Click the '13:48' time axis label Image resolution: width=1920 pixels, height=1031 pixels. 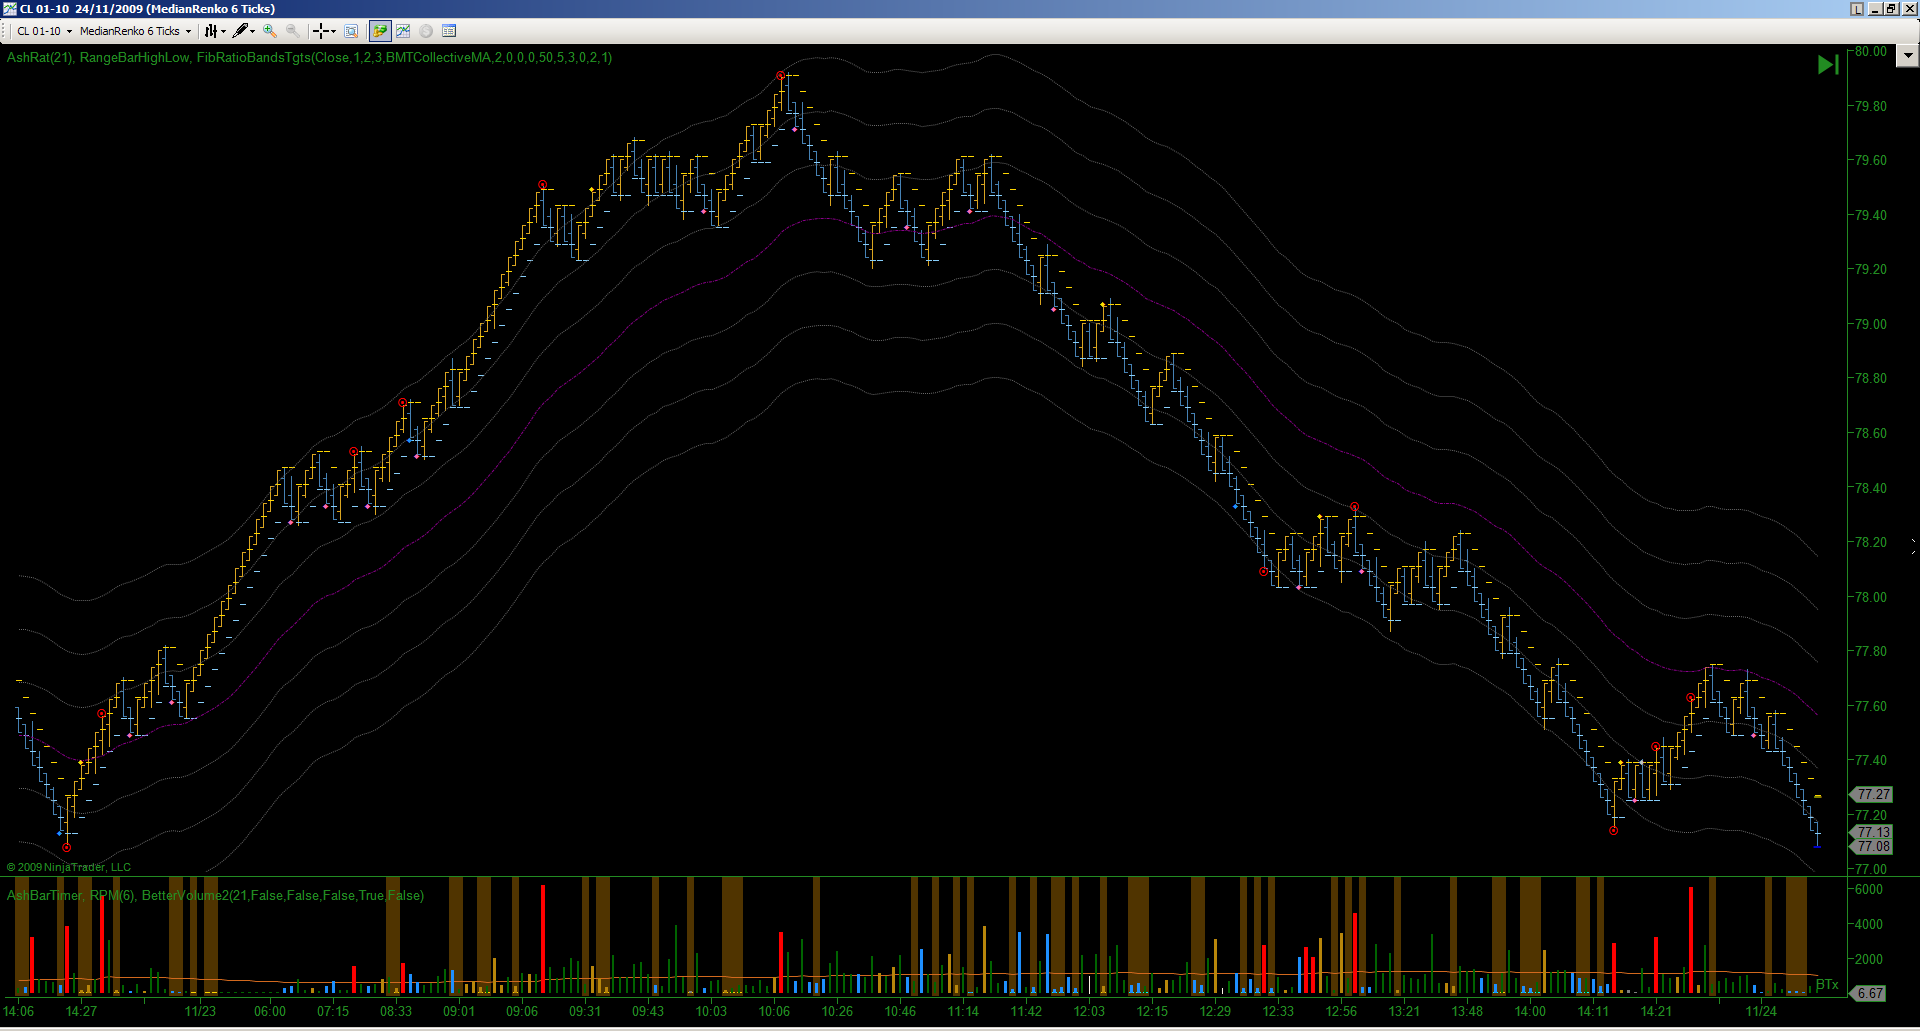pos(1467,1011)
